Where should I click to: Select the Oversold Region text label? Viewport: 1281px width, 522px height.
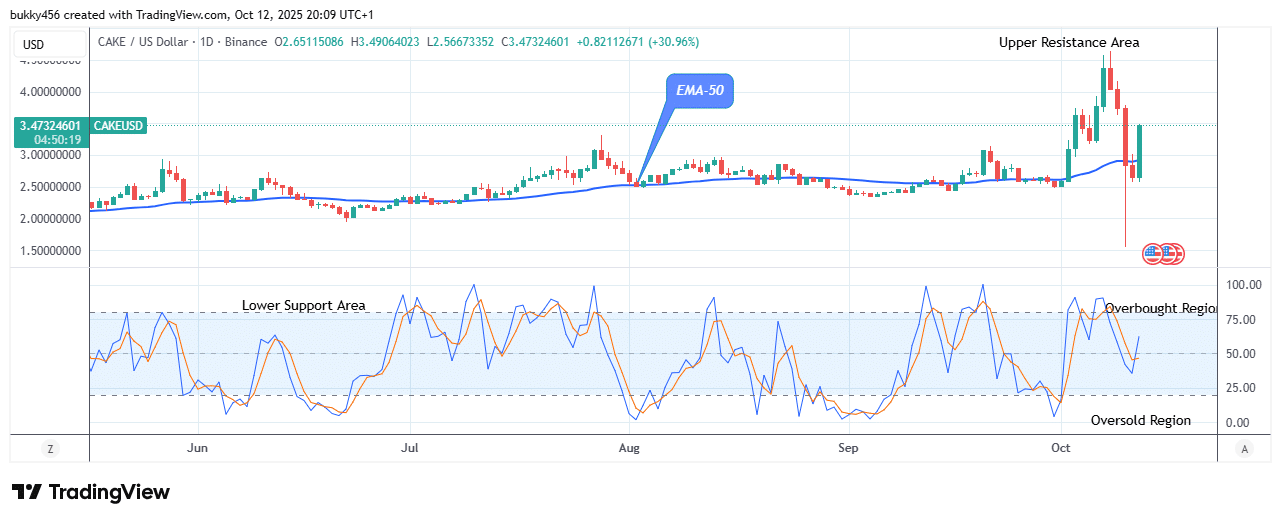coord(1141,420)
